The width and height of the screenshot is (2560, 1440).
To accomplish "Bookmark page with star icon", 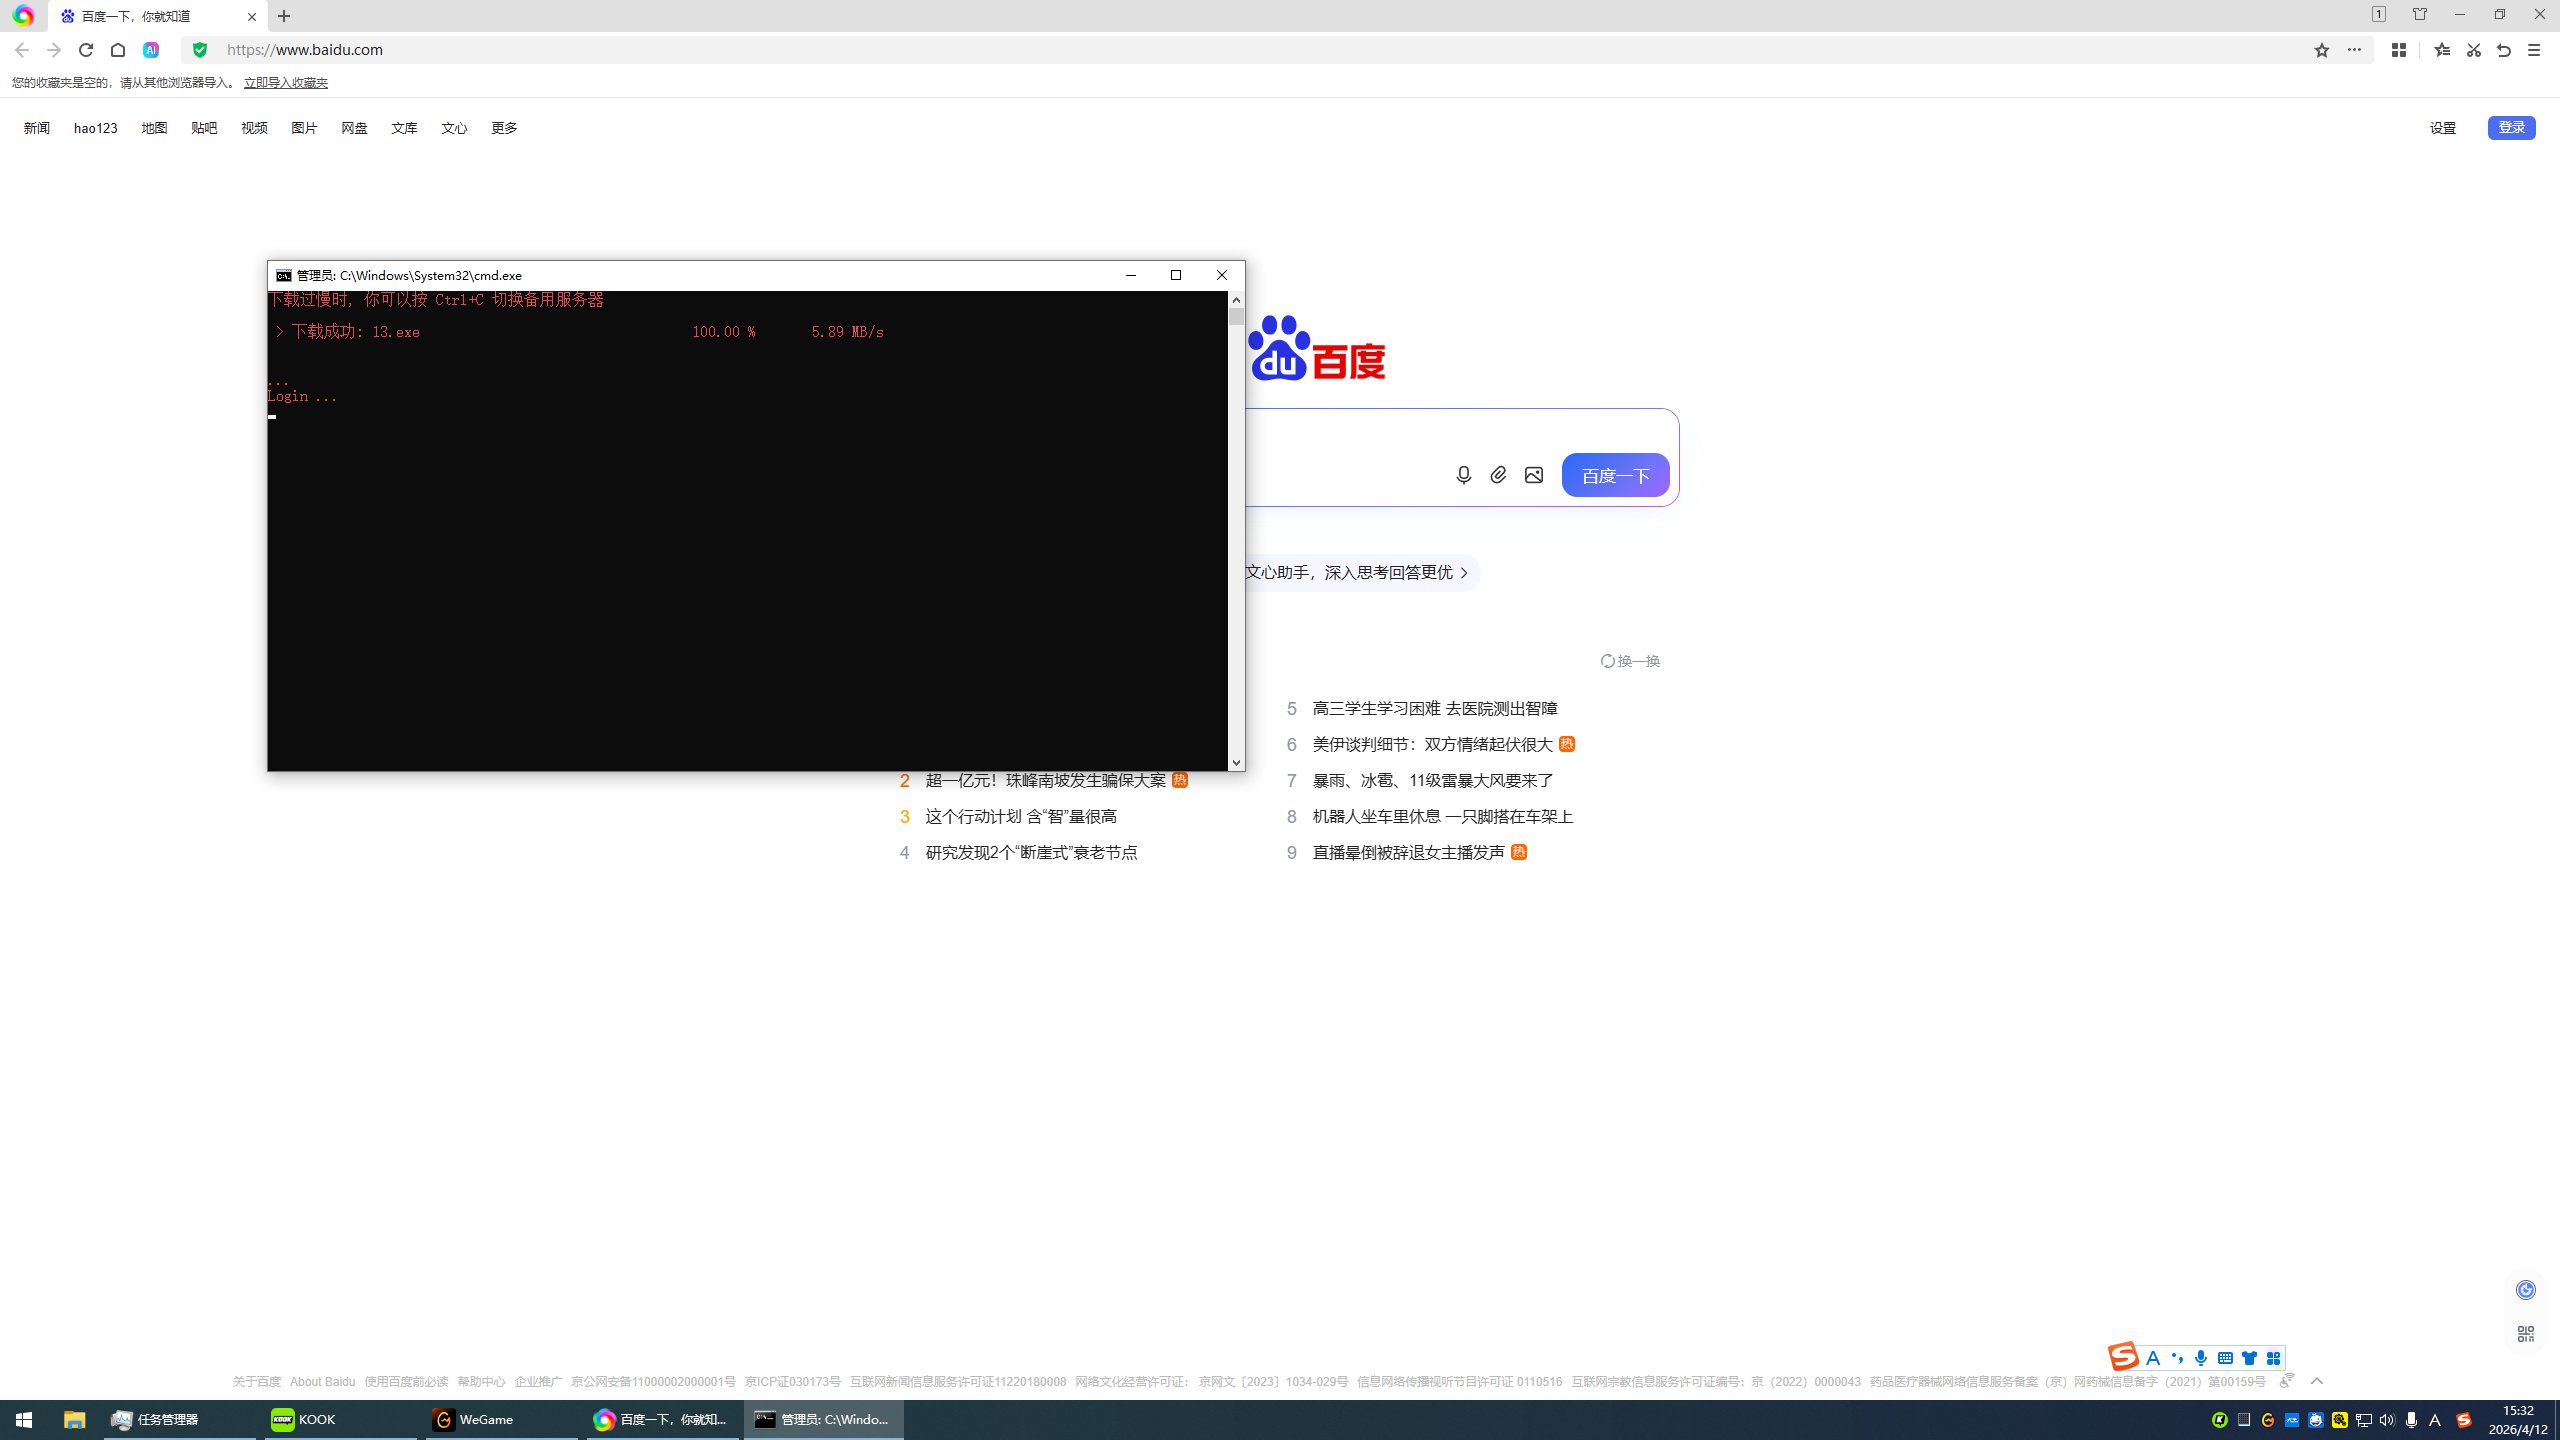I will click(2322, 50).
